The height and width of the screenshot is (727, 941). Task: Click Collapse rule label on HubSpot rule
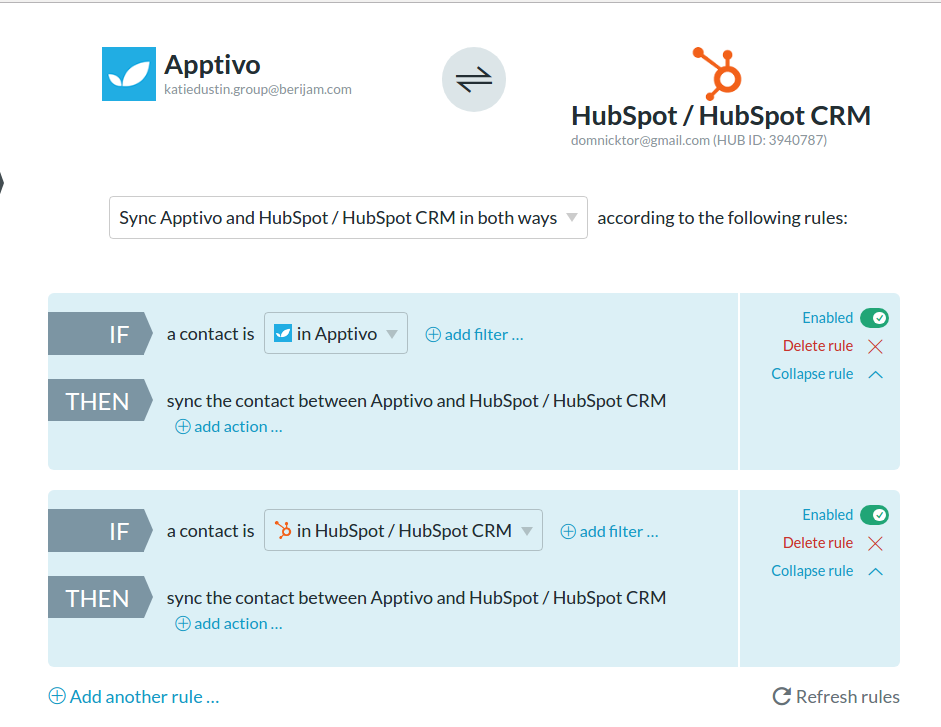tap(812, 571)
